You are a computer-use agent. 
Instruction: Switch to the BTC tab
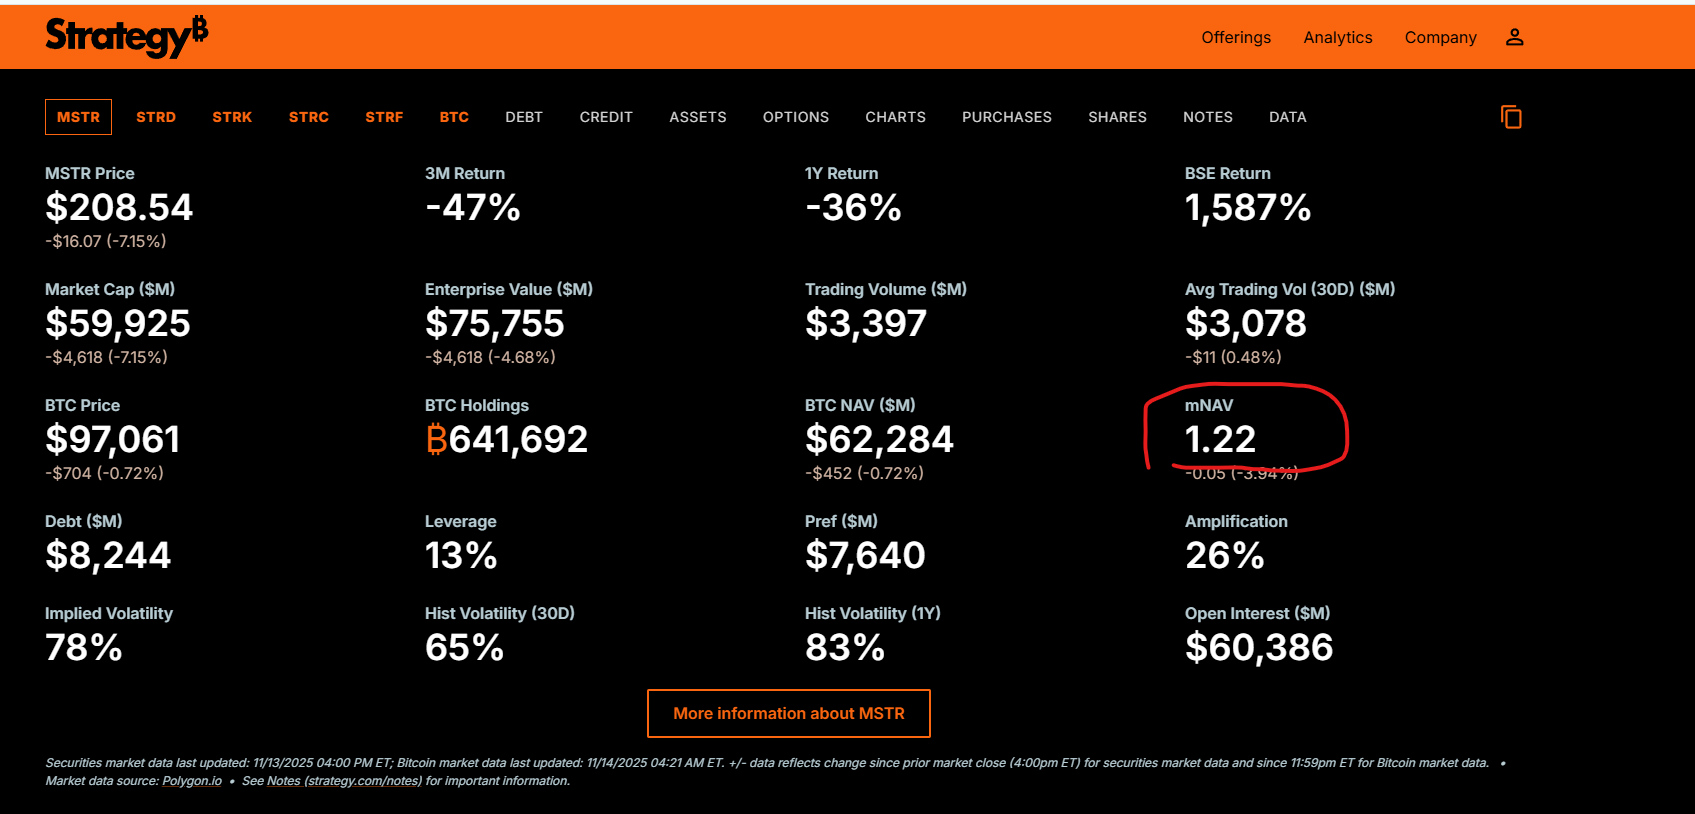tap(454, 117)
